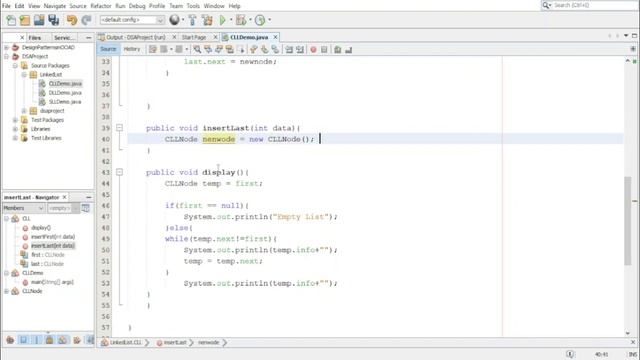Build the project with the hammer icon
The height and width of the screenshot is (360, 640).
click(x=192, y=20)
